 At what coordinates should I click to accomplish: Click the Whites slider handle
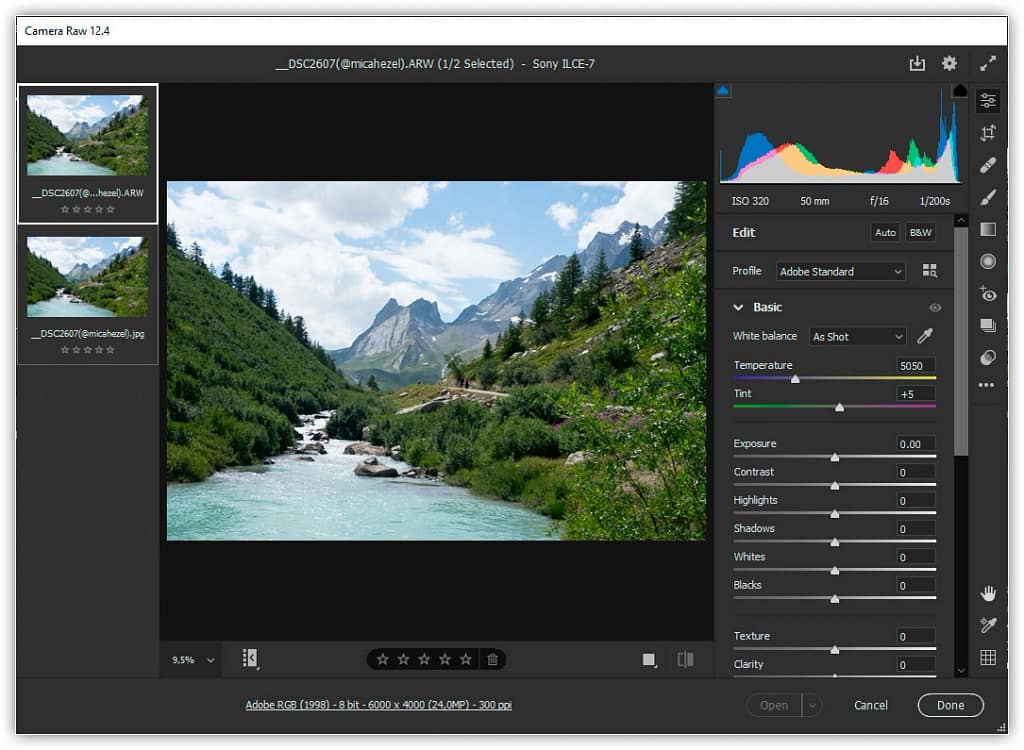coord(835,570)
